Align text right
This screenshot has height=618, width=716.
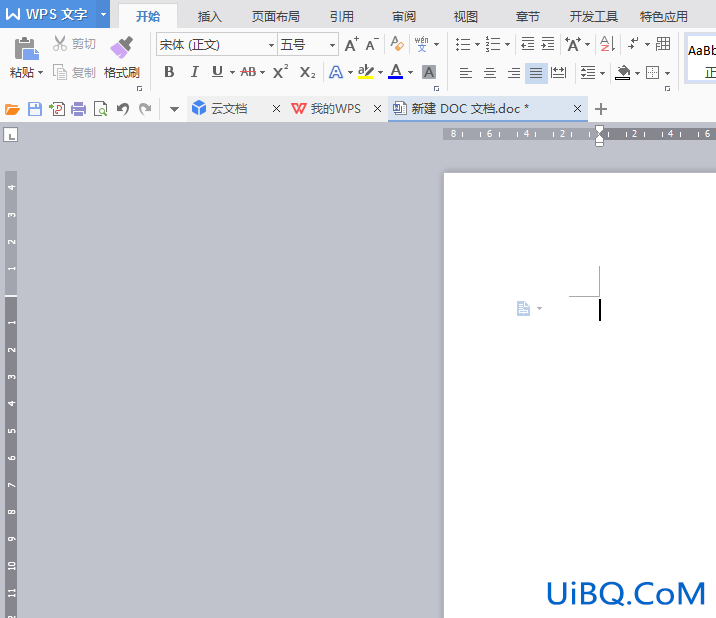tap(514, 72)
